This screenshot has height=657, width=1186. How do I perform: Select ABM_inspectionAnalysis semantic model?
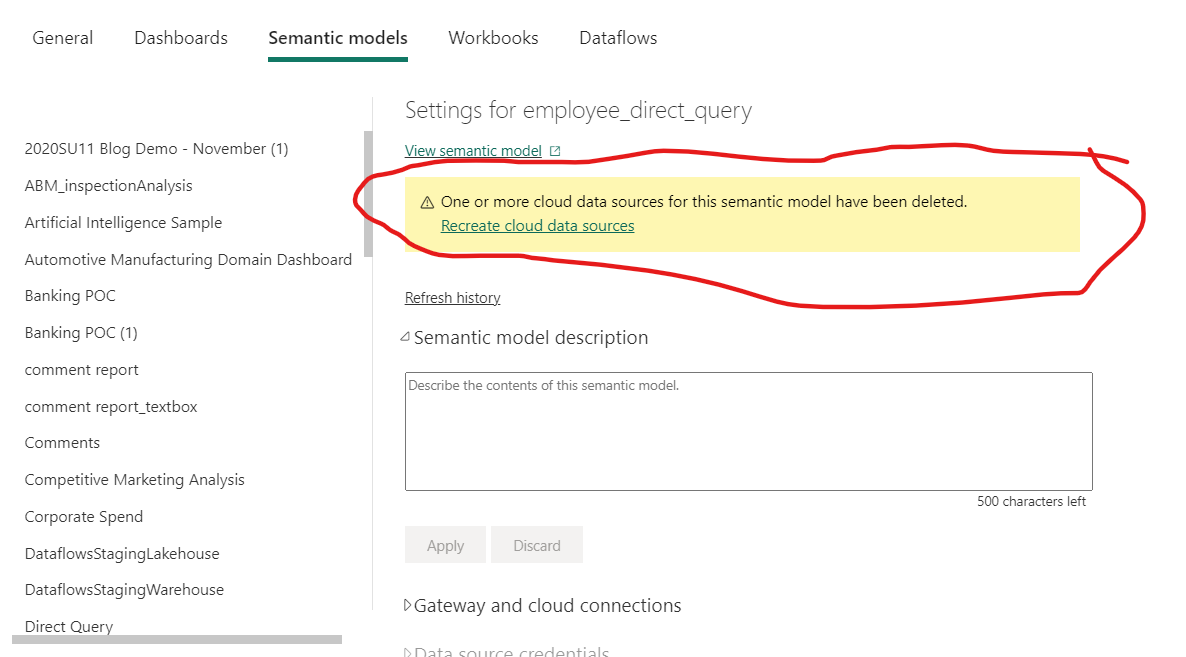[108, 186]
